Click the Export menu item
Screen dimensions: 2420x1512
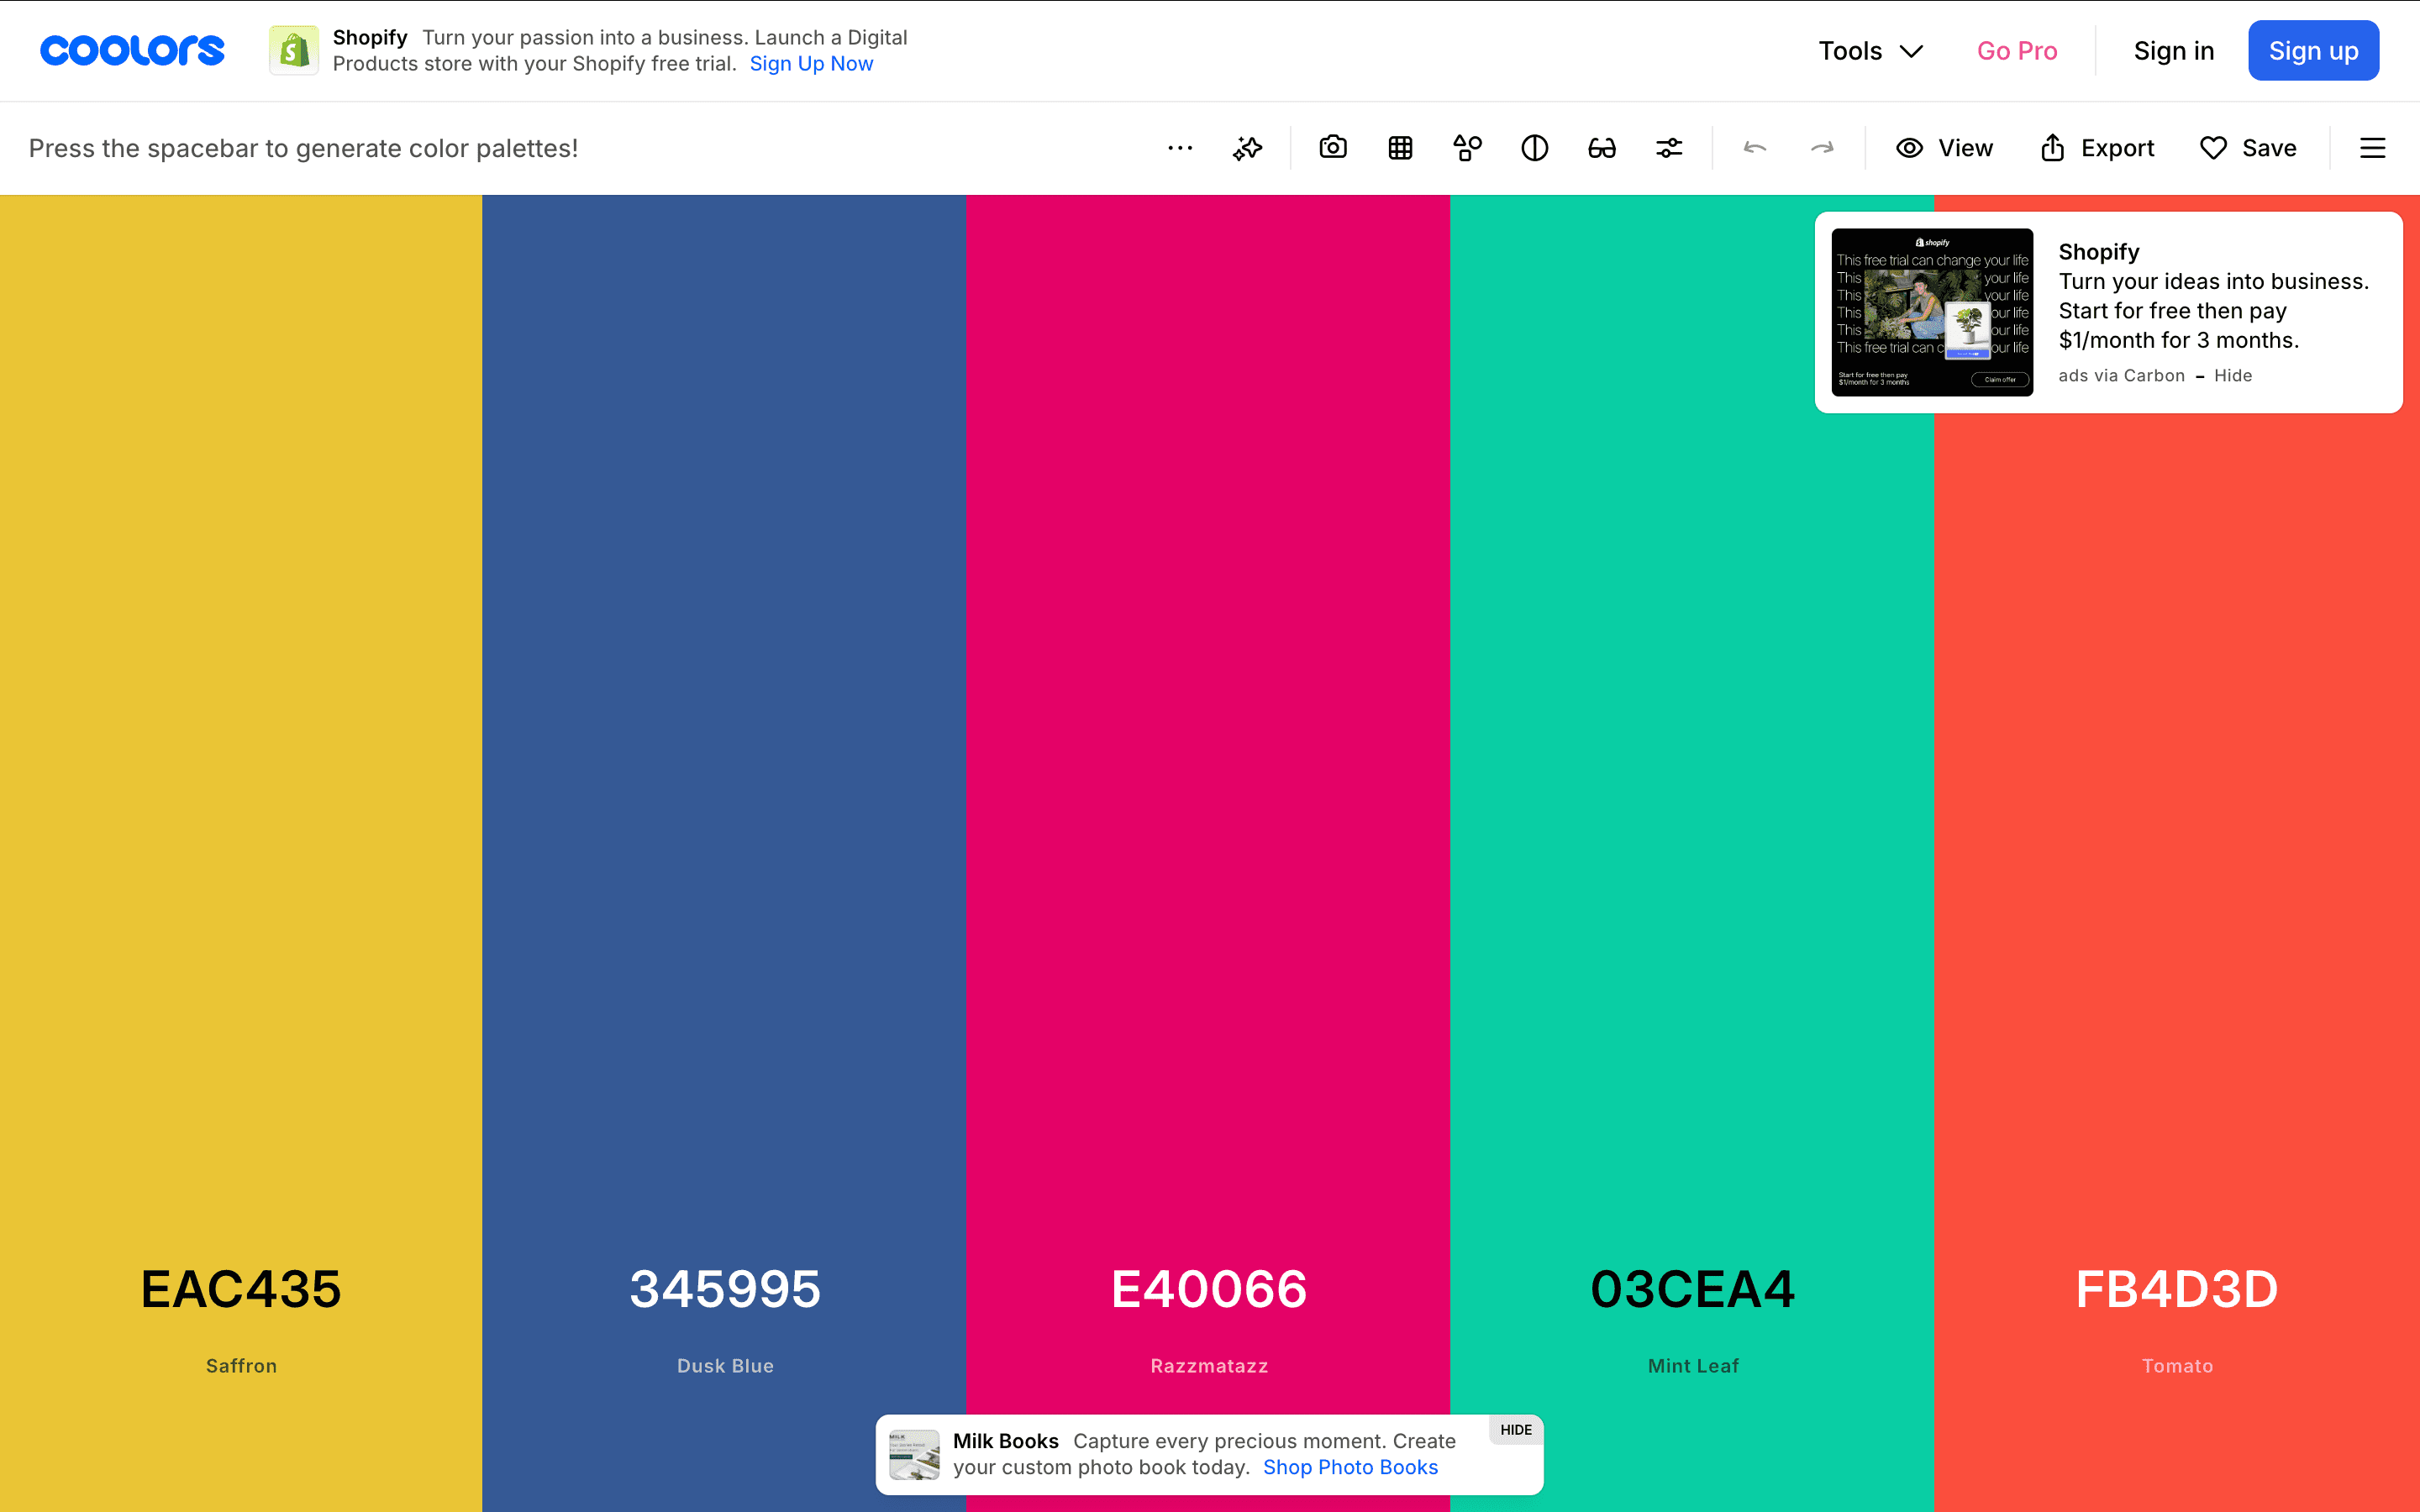(2097, 148)
